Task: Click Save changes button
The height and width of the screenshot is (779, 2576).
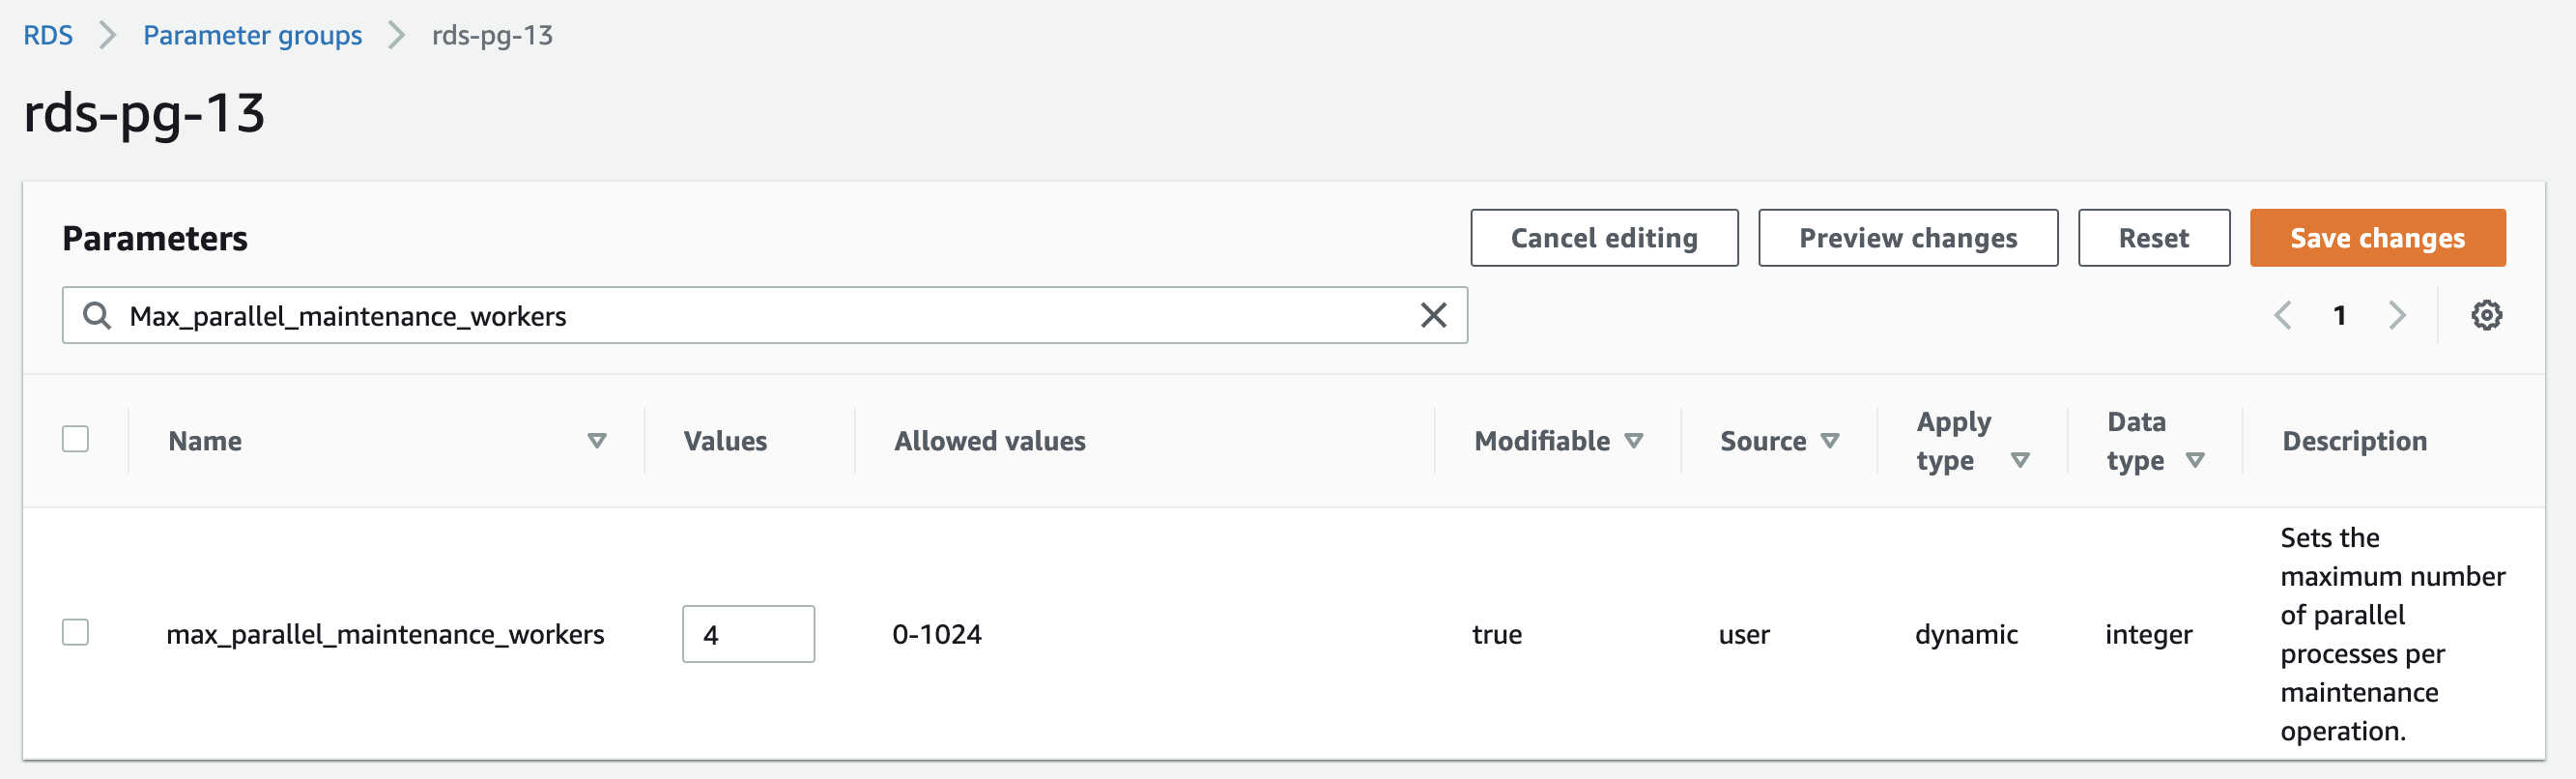Action: click(x=2377, y=238)
